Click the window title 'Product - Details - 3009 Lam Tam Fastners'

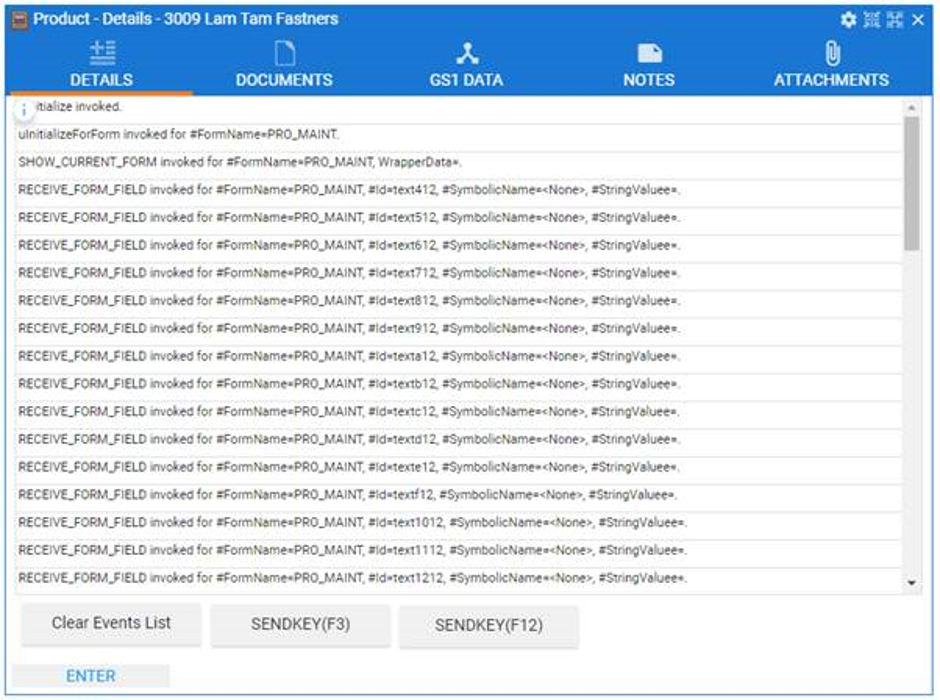pos(186,19)
